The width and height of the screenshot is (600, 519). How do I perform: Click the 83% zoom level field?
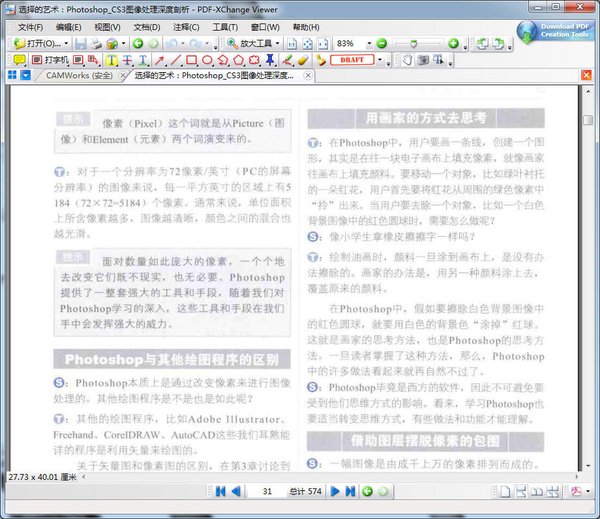[349, 43]
